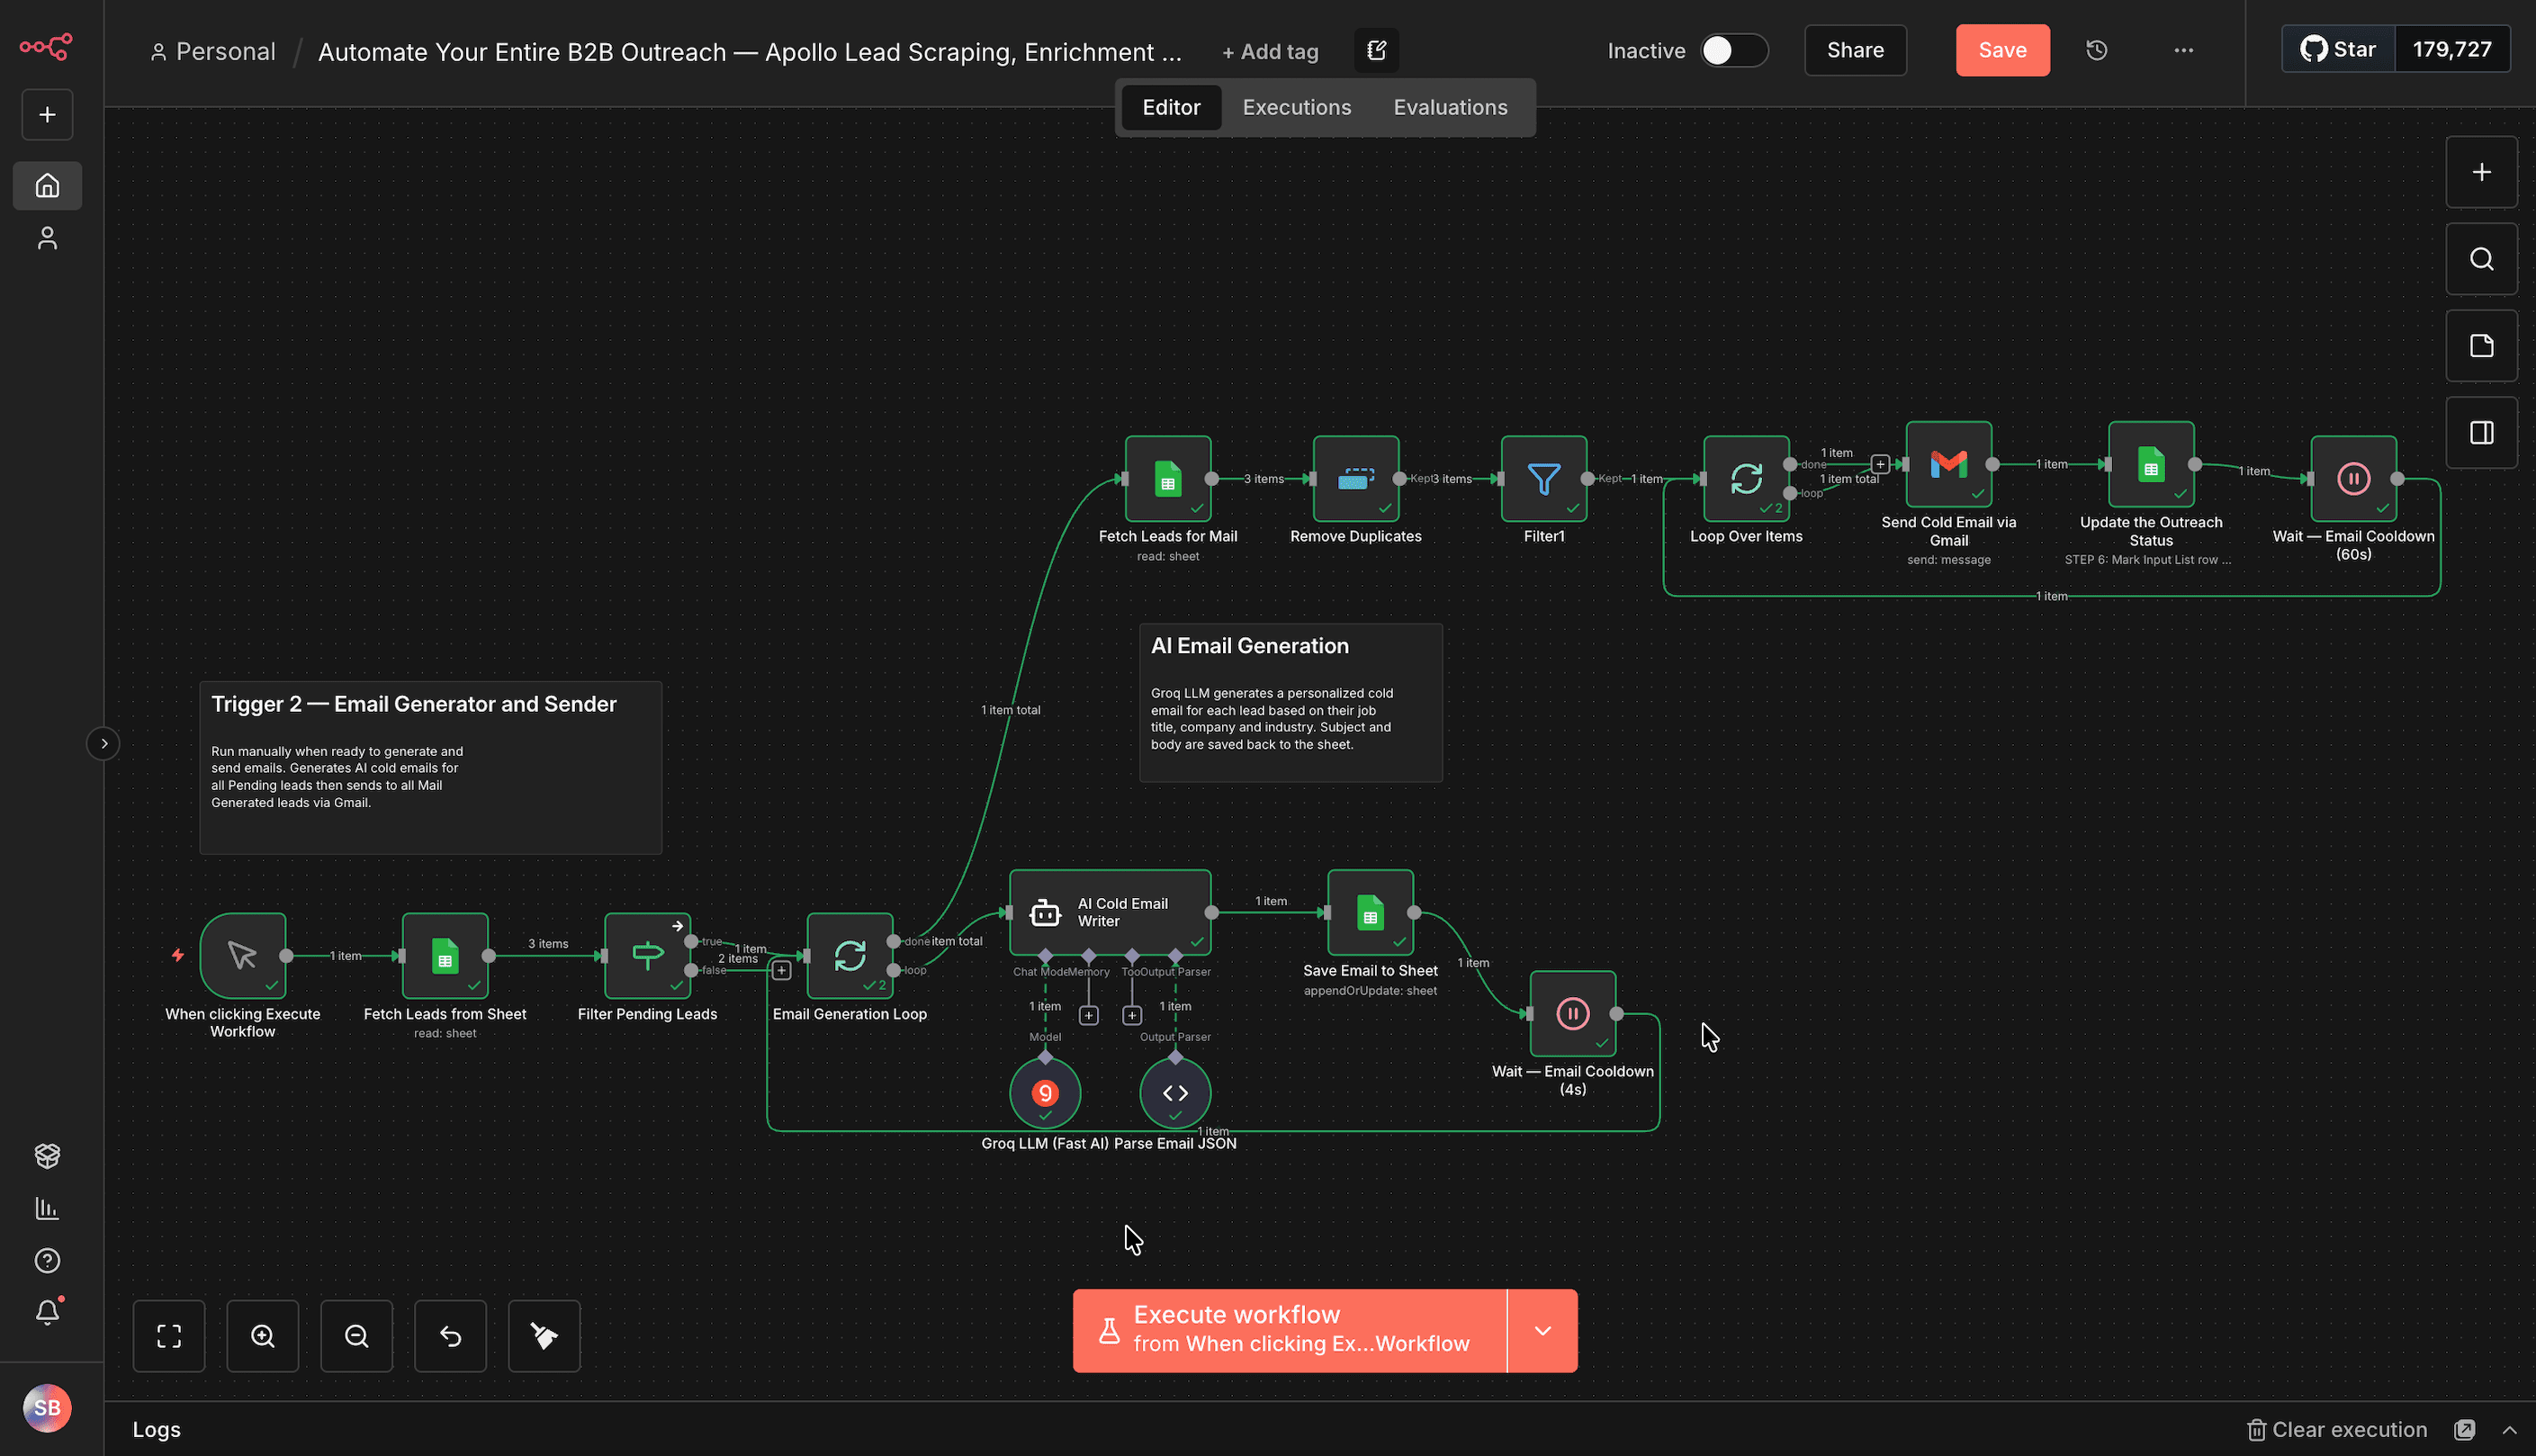This screenshot has width=2536, height=1456.
Task: Click the tidy up workflow broom icon
Action: (x=544, y=1335)
